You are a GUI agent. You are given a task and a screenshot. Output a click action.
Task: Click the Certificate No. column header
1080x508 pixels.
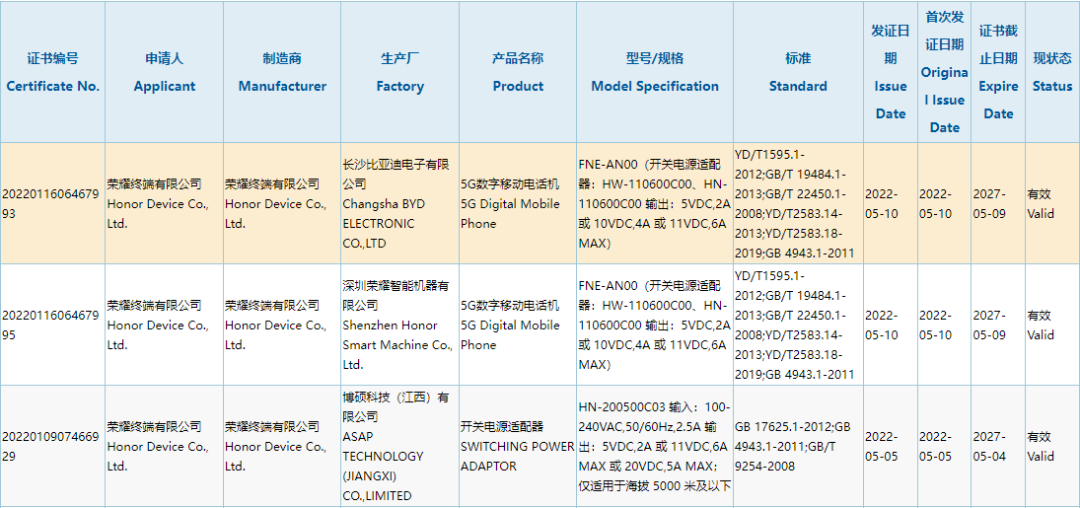(53, 72)
